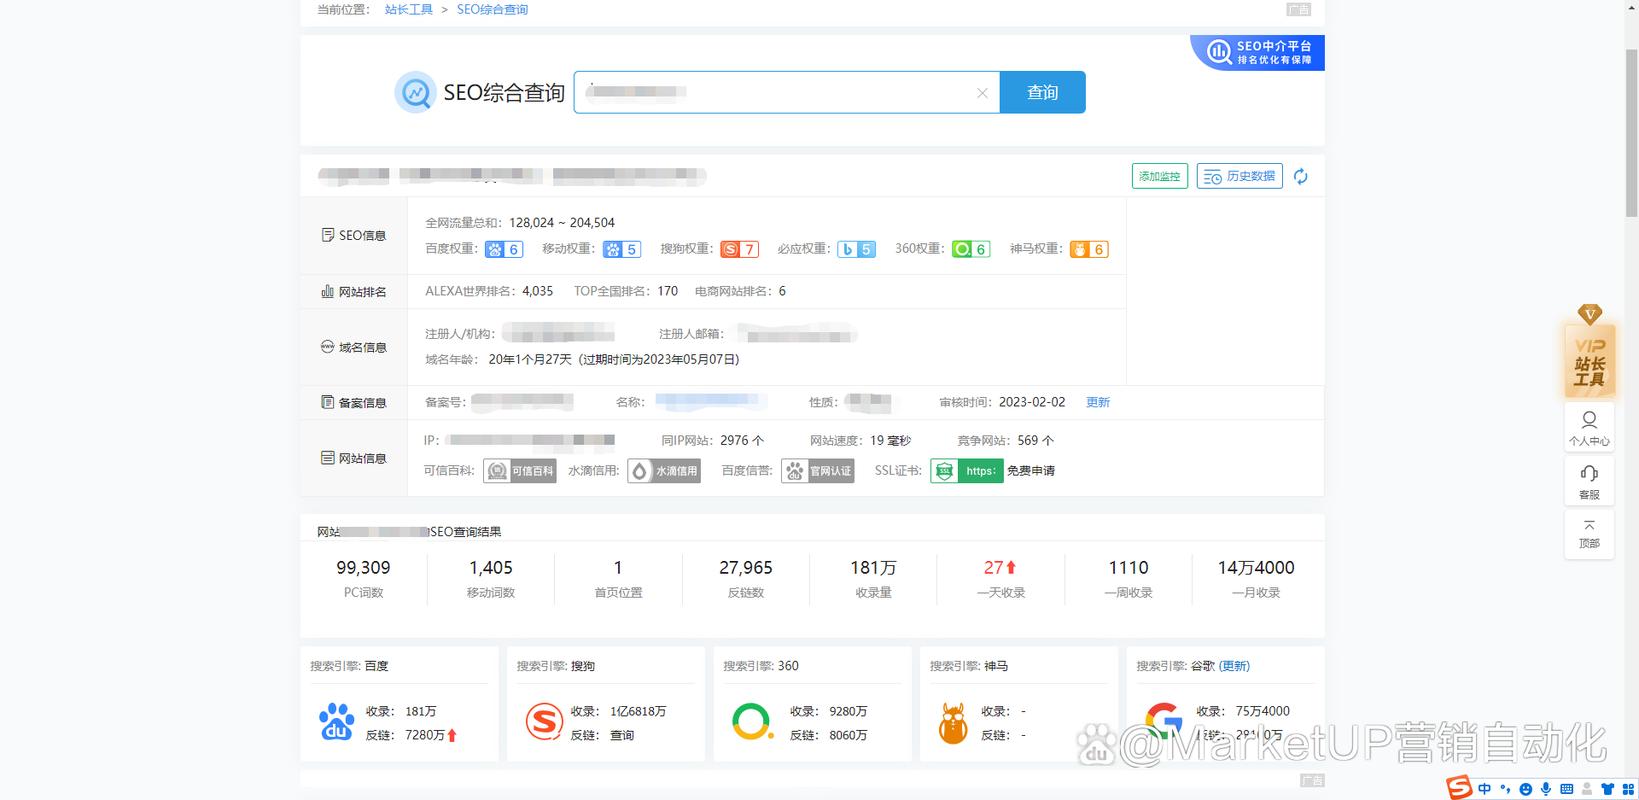Click the 27,965 反链数 value
The height and width of the screenshot is (800, 1639).
pos(746,567)
